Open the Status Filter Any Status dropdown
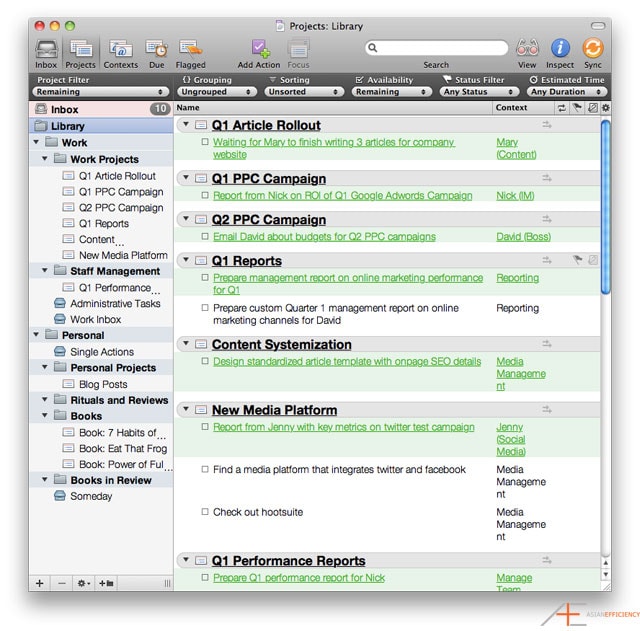Screen dimensions: 640x631 coord(479,92)
